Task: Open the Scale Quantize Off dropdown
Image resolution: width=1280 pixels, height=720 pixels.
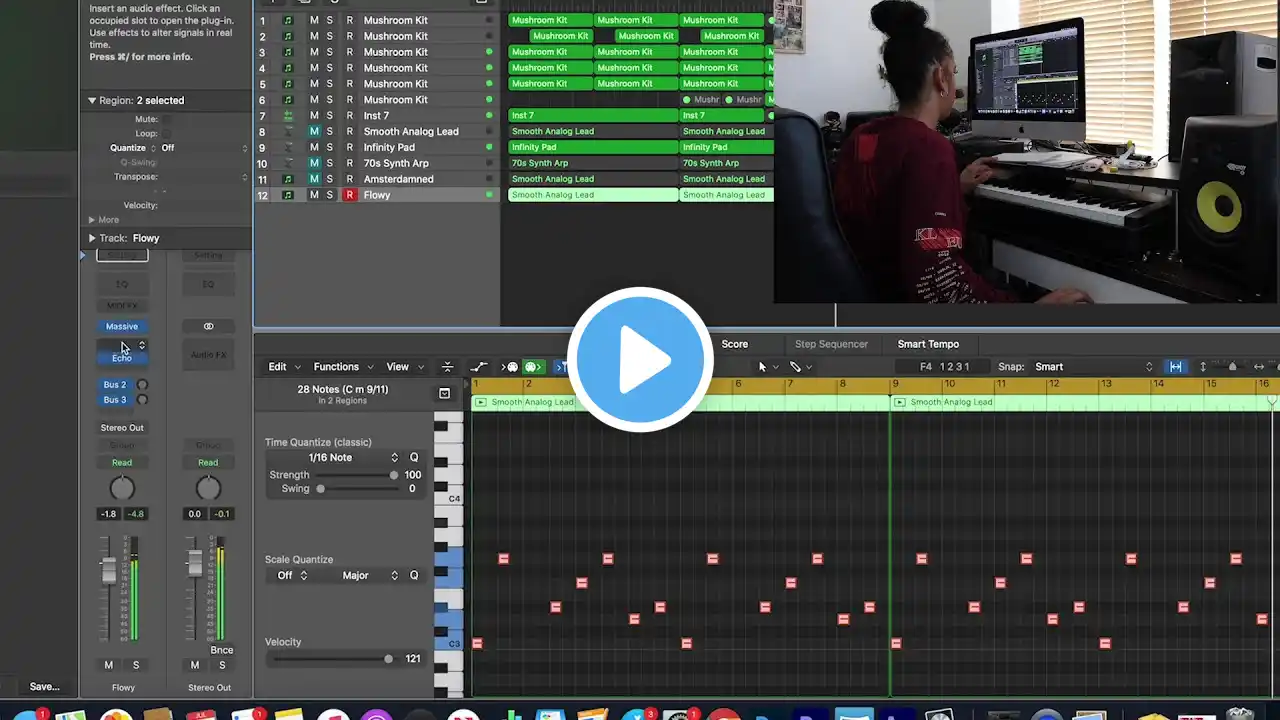Action: 292,575
